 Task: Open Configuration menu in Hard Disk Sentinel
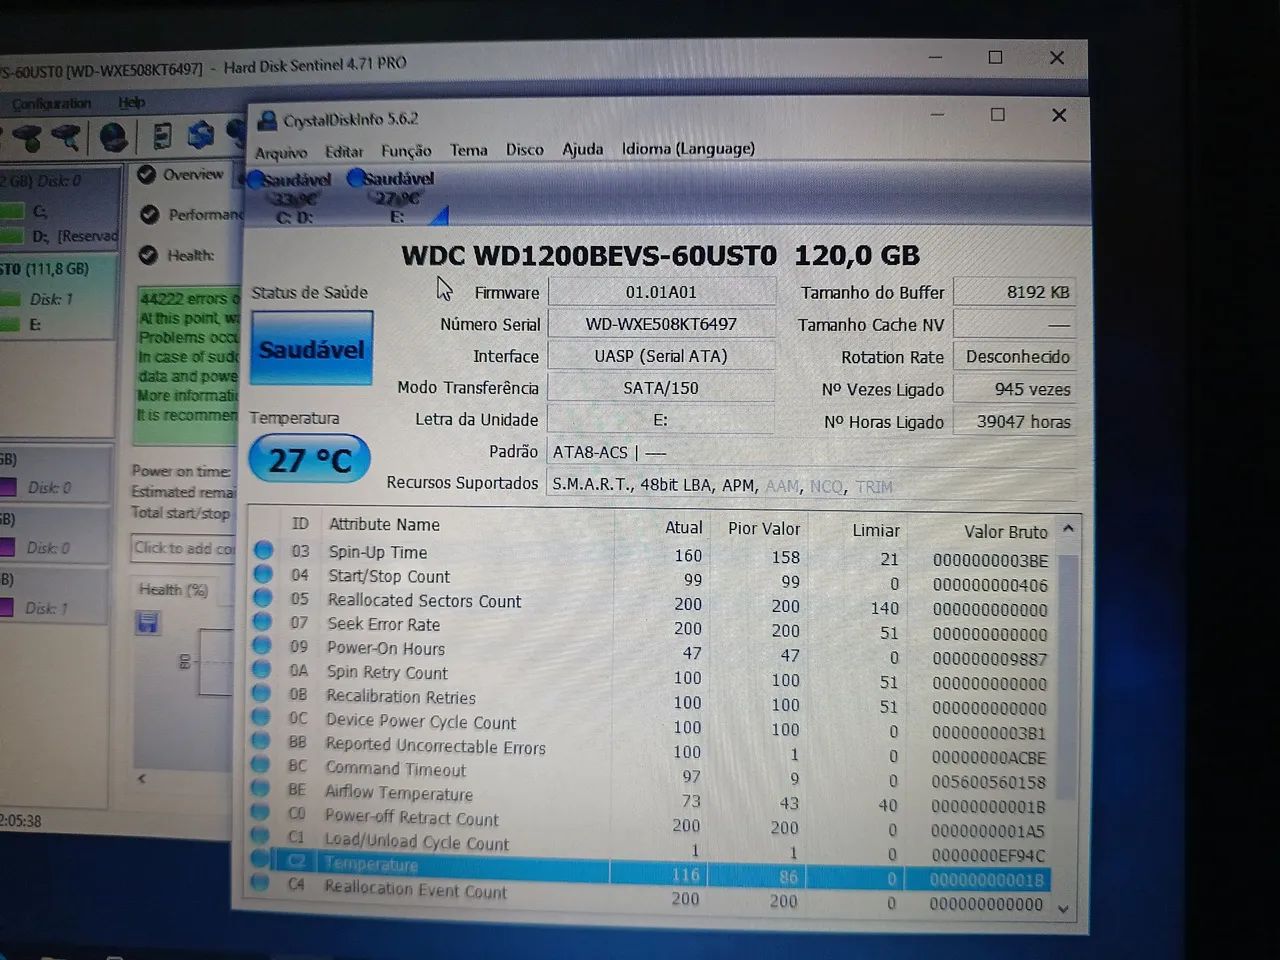coord(50,103)
